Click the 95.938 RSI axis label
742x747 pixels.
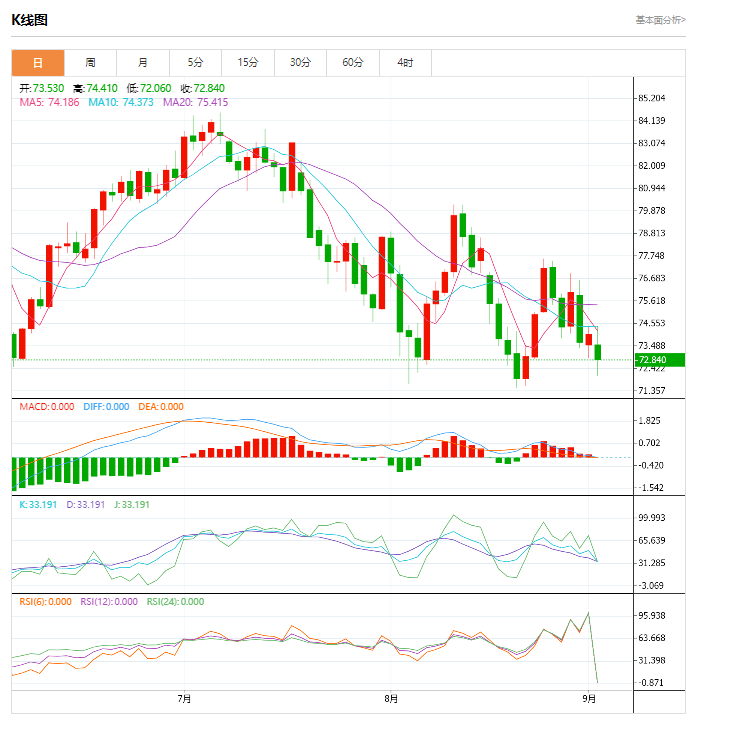point(652,616)
